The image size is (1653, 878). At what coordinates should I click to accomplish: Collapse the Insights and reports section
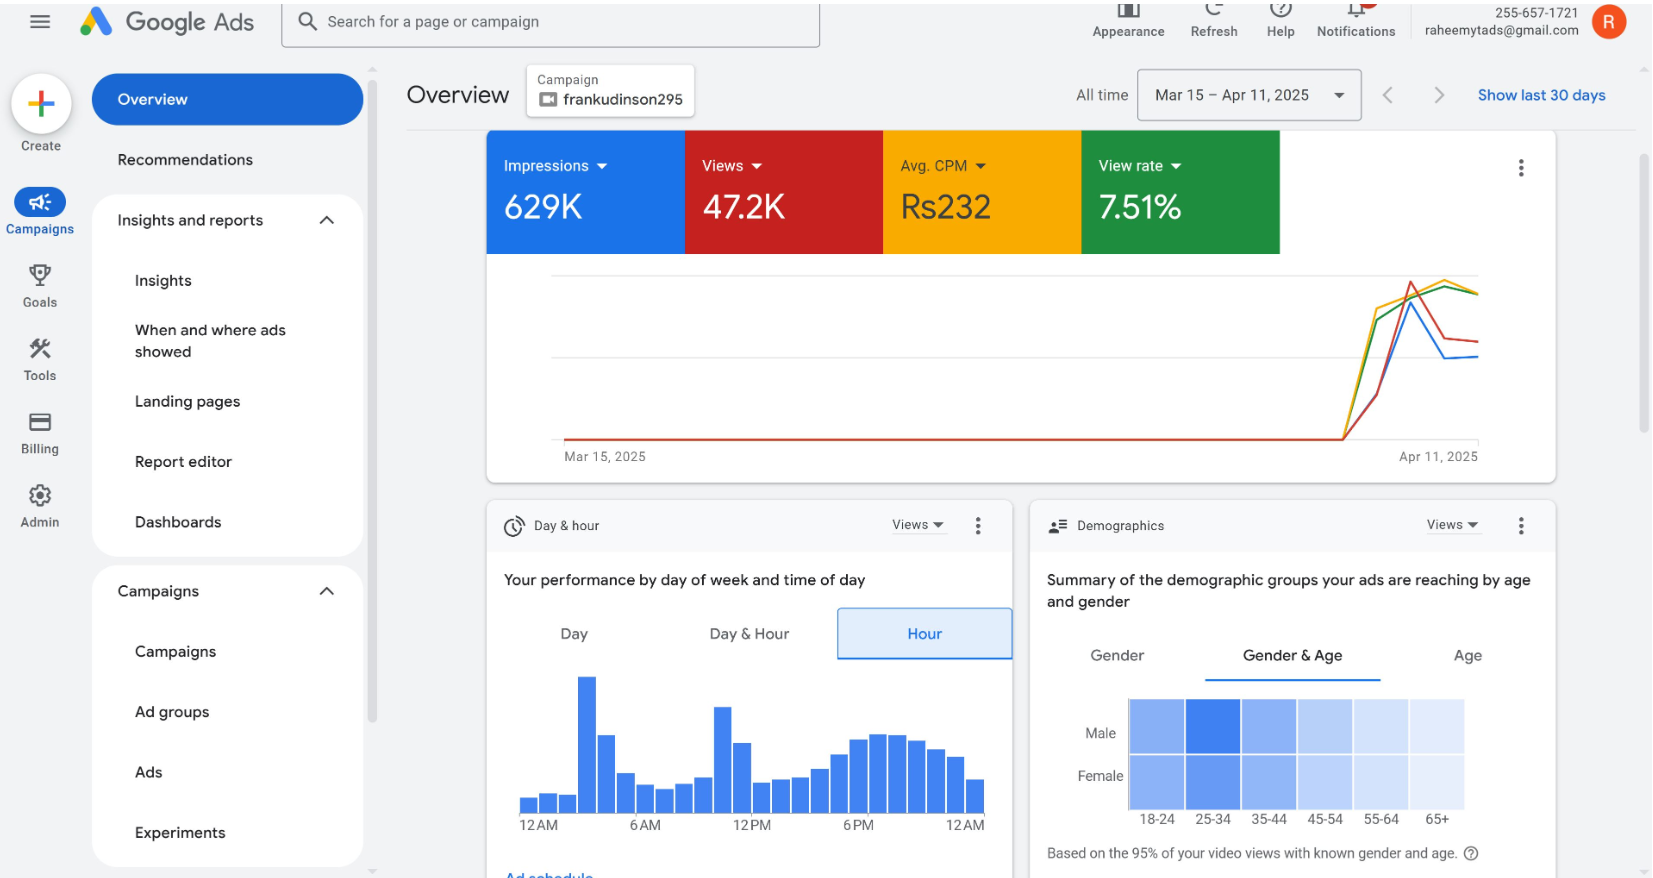point(326,221)
